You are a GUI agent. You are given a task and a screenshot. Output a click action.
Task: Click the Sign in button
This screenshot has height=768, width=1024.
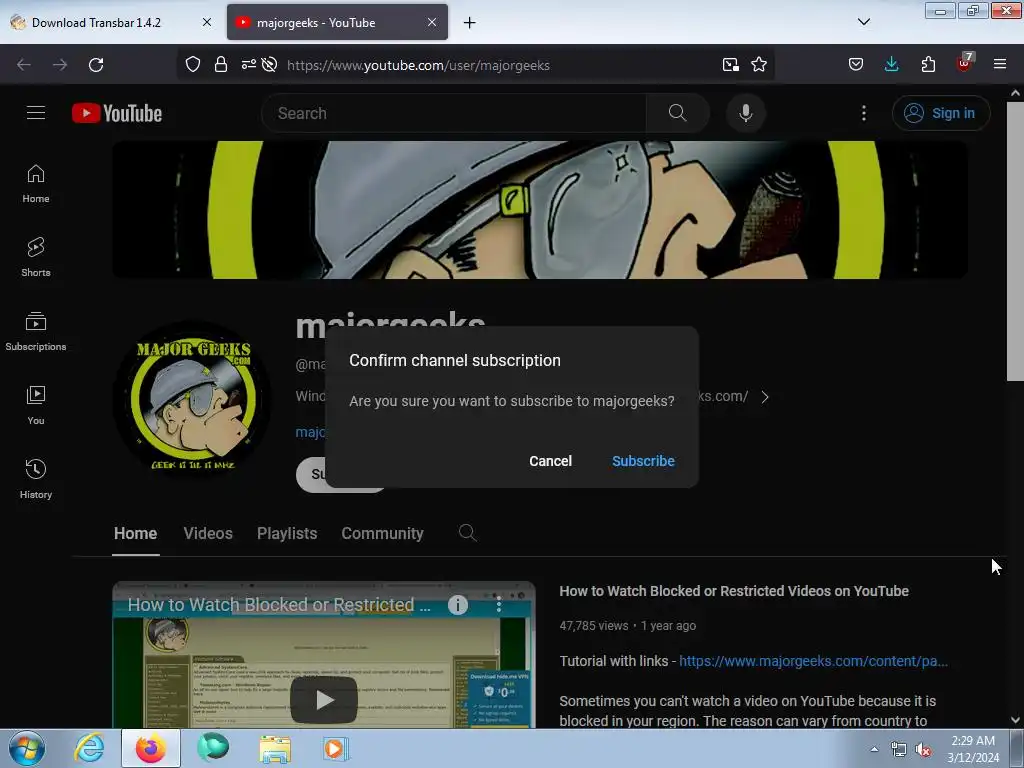(940, 113)
